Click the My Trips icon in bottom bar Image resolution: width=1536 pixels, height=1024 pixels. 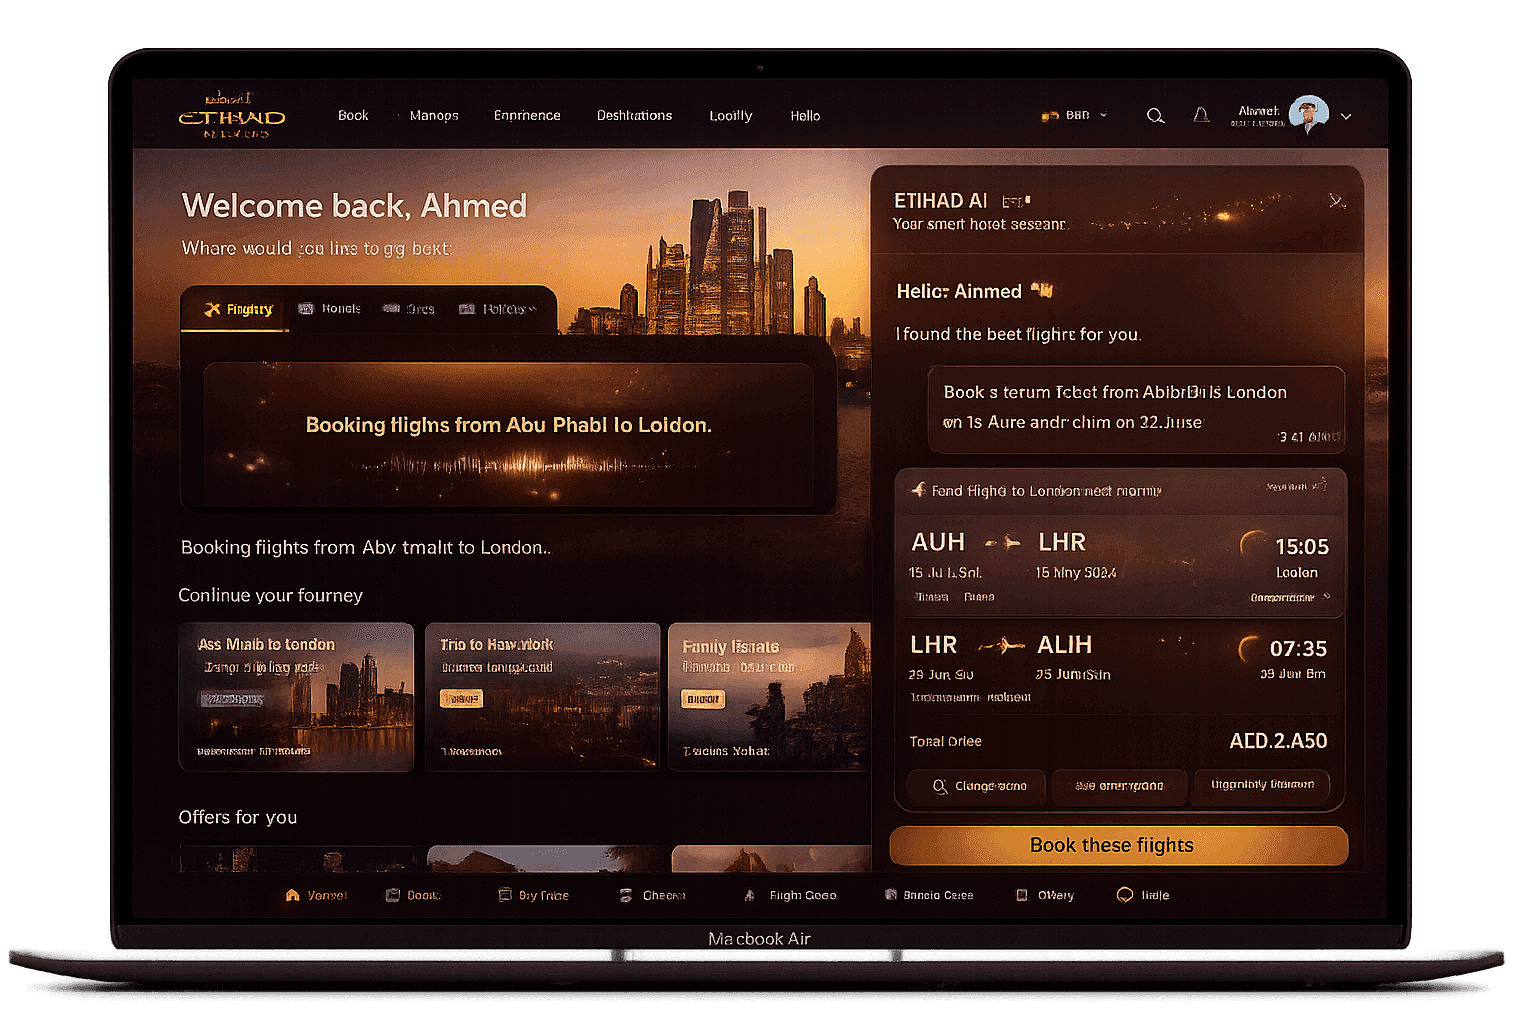pos(505,895)
